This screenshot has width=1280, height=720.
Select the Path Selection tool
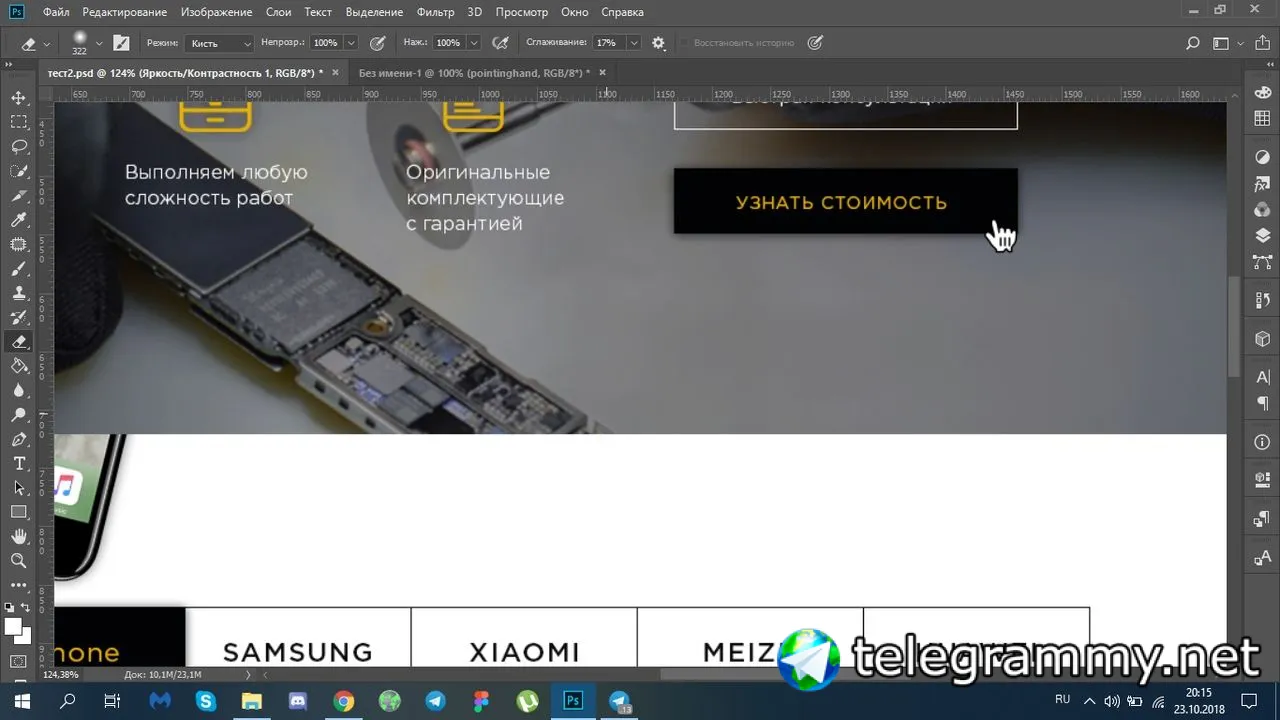pos(18,488)
